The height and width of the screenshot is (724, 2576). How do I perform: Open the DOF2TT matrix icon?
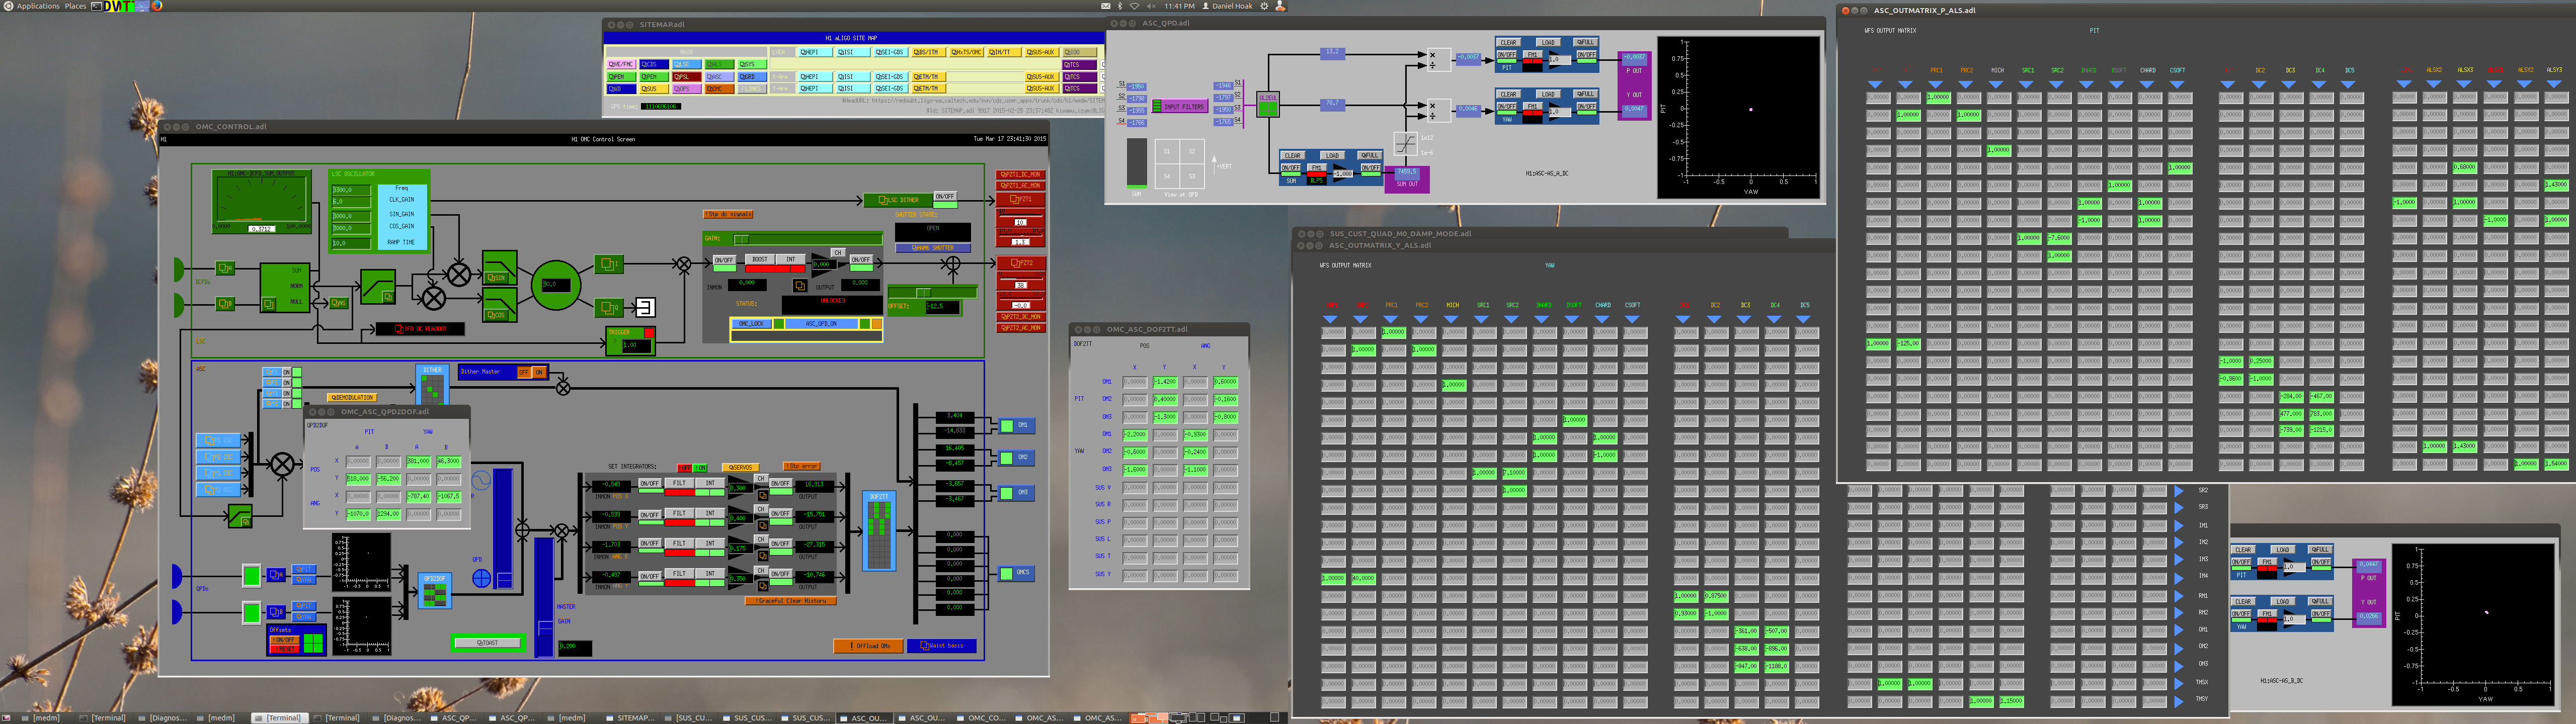tap(879, 531)
